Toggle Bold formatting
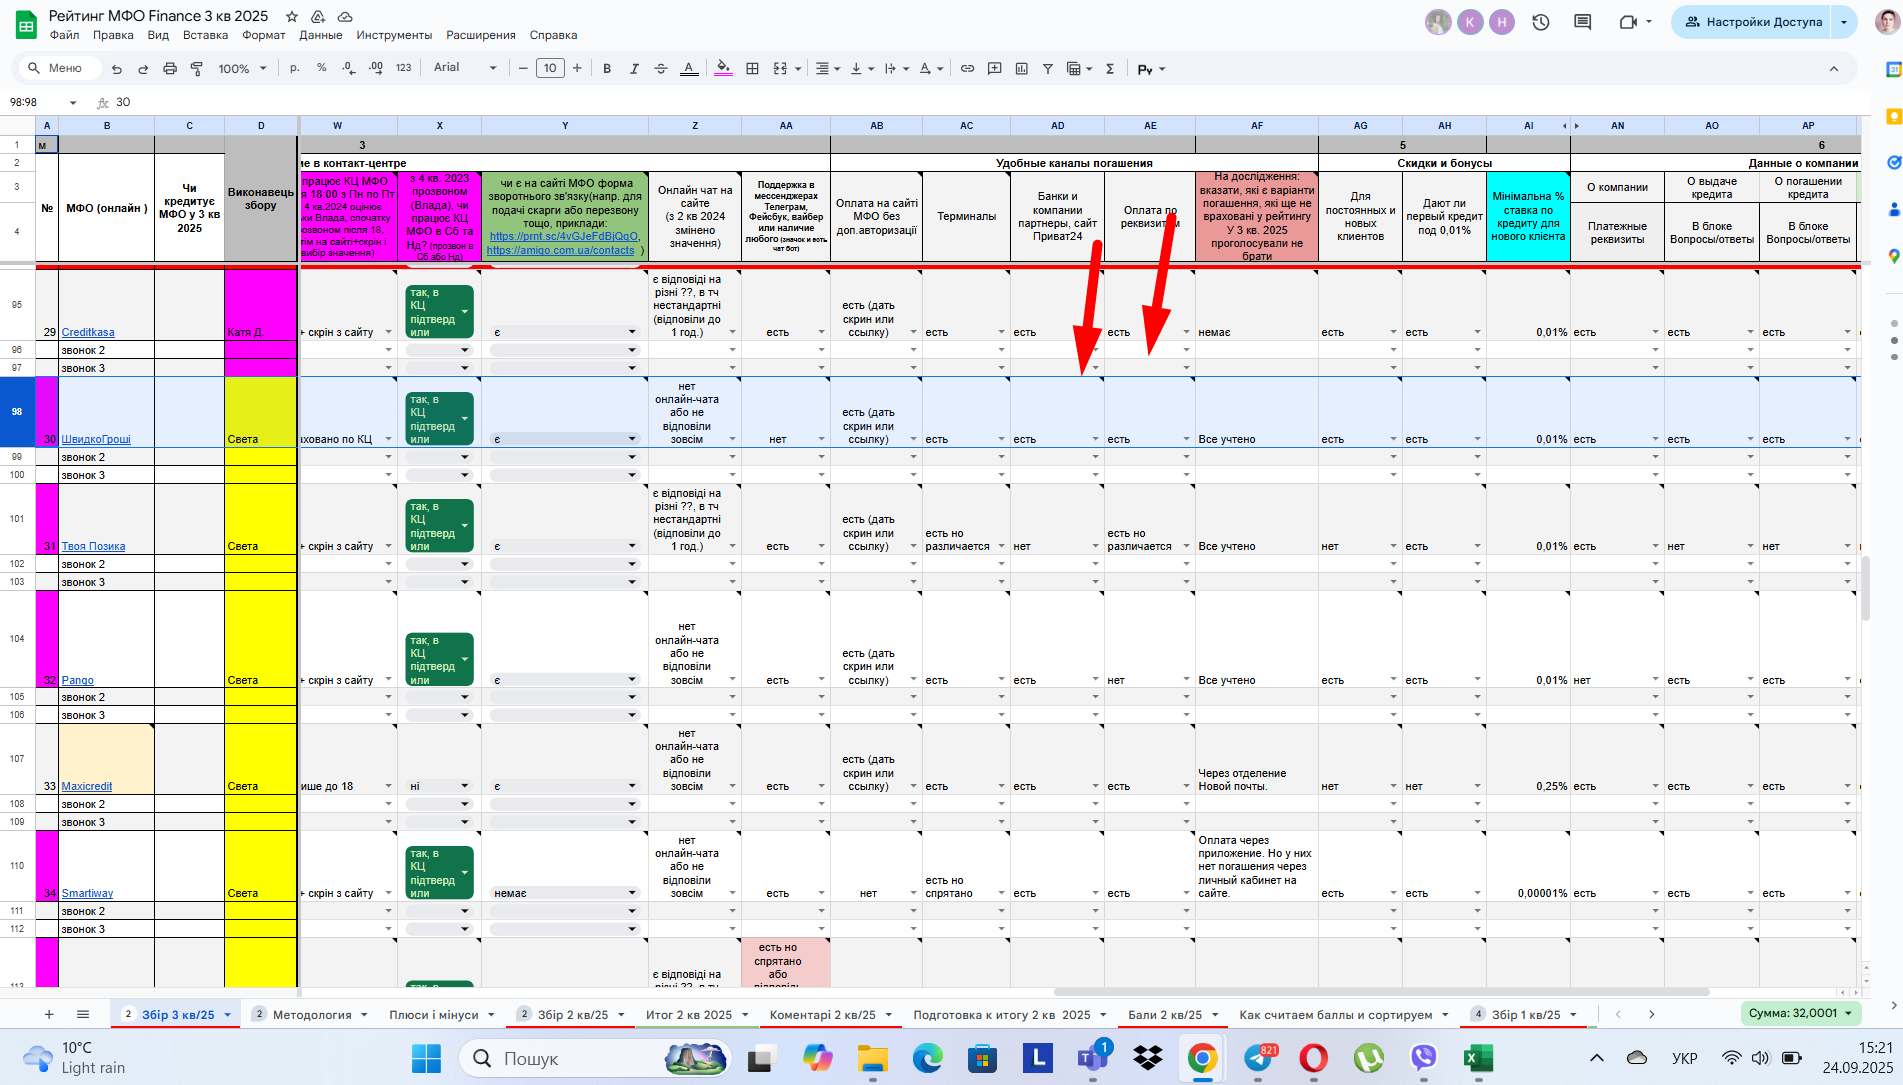Viewport: 1903px width, 1085px height. [x=607, y=68]
